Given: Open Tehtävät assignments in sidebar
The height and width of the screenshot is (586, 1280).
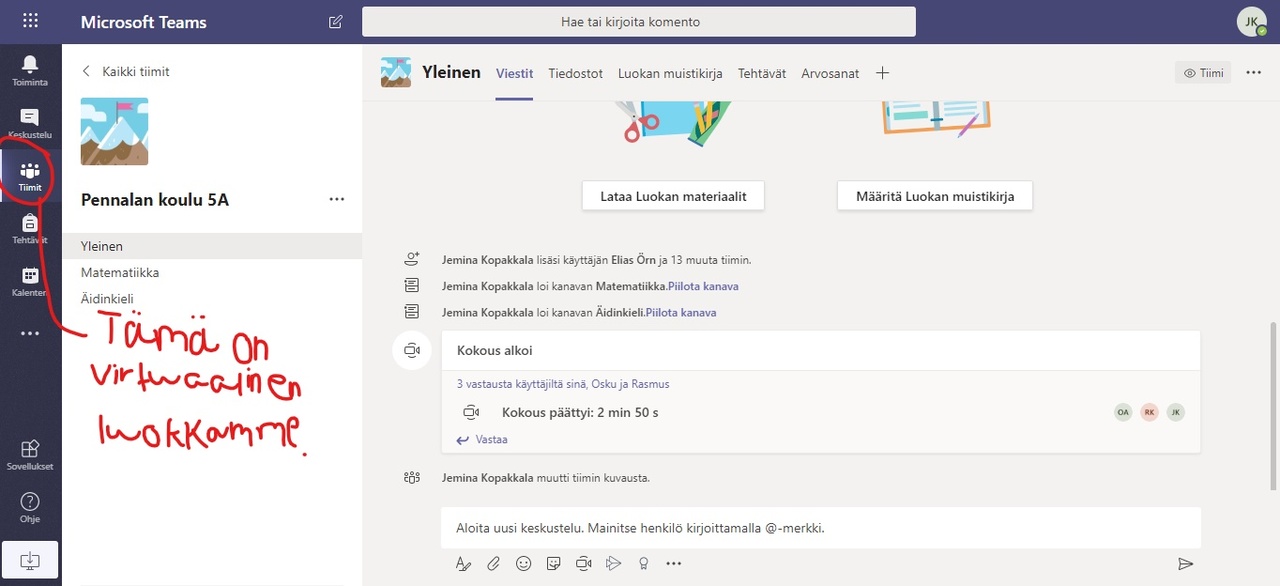Looking at the screenshot, I should pos(30,229).
